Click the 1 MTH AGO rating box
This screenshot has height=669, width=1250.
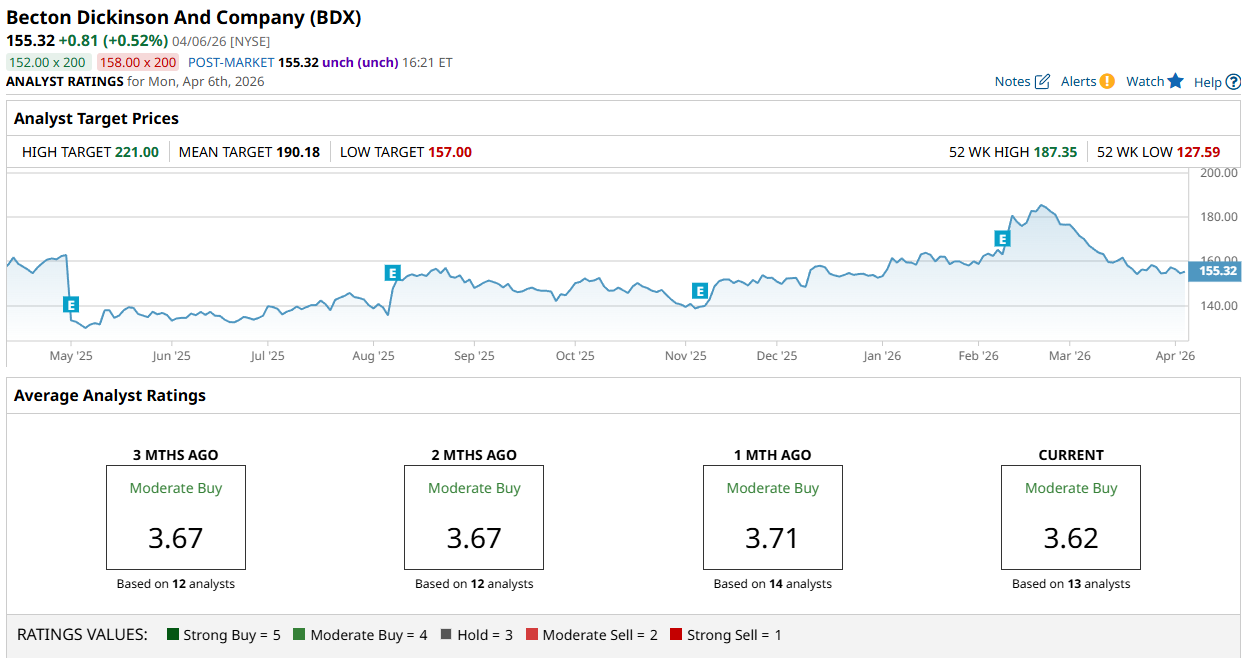point(772,517)
